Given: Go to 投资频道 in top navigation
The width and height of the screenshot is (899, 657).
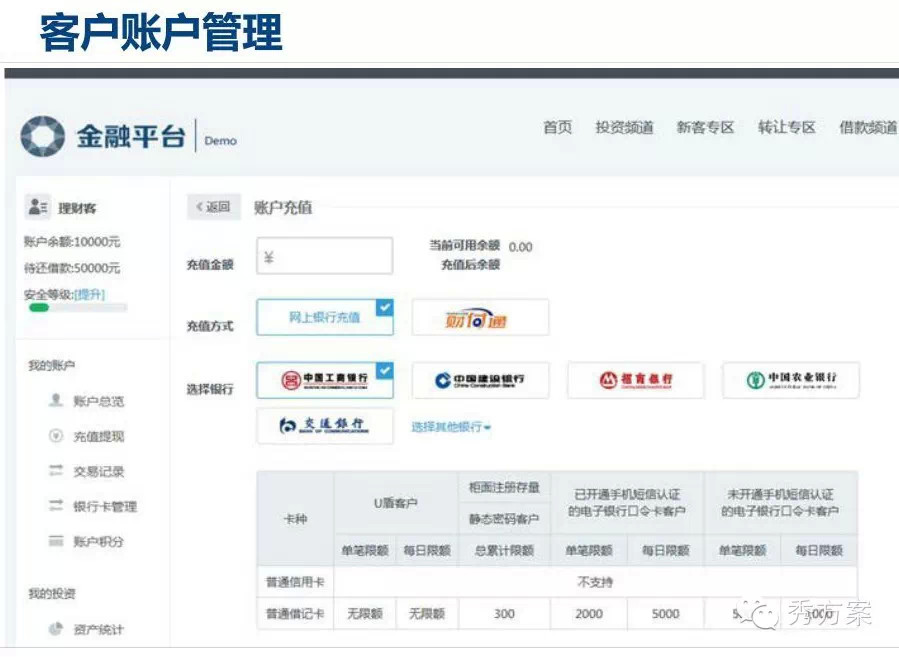Looking at the screenshot, I should pyautogui.click(x=624, y=127).
